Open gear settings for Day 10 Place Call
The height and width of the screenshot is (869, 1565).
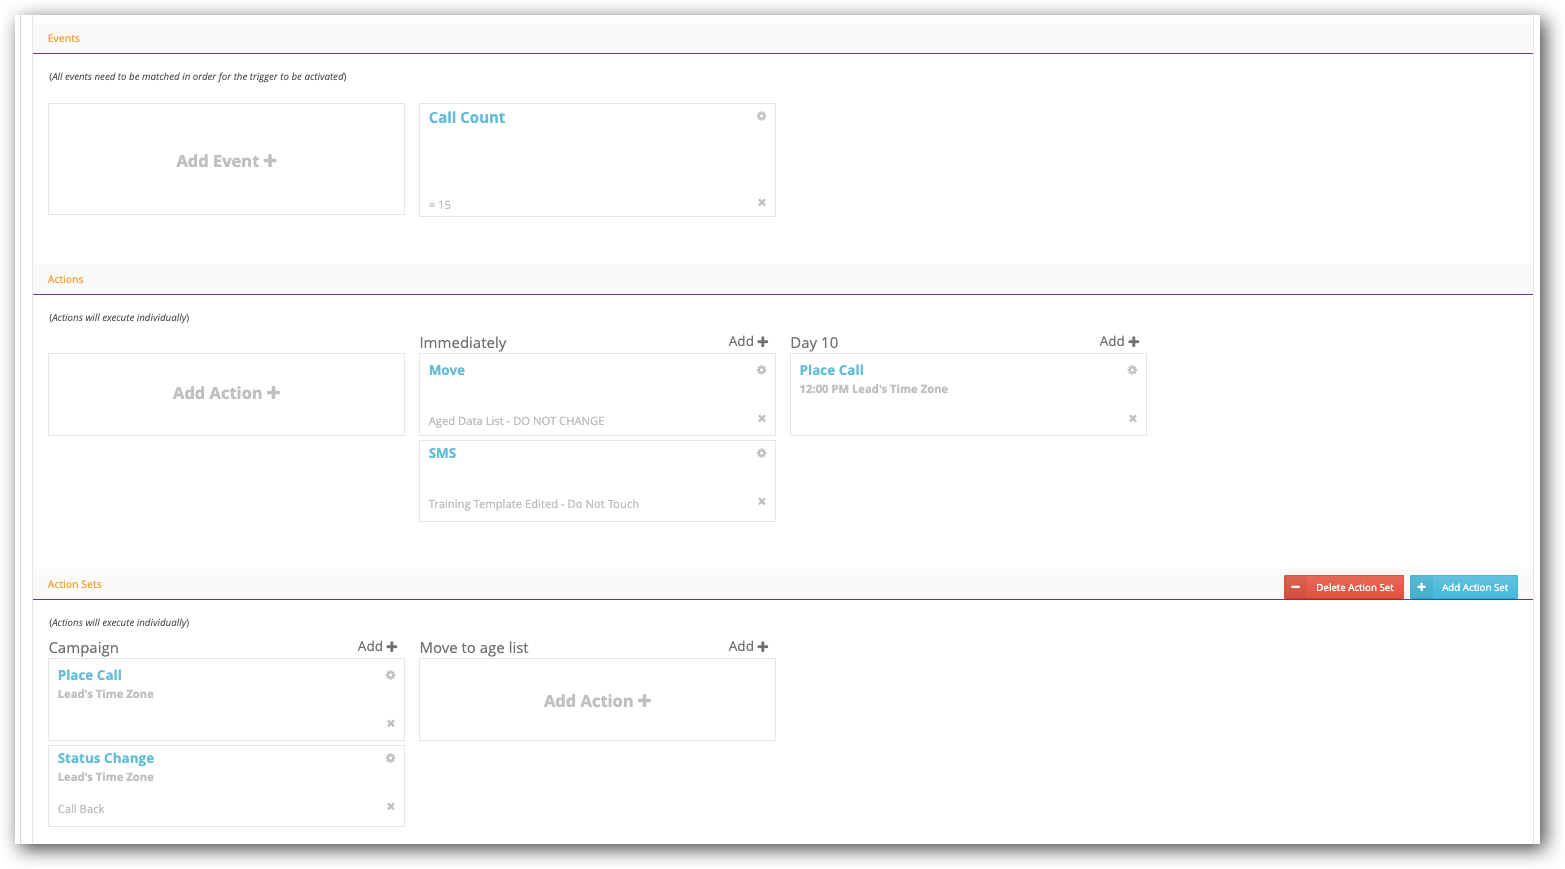point(1132,370)
